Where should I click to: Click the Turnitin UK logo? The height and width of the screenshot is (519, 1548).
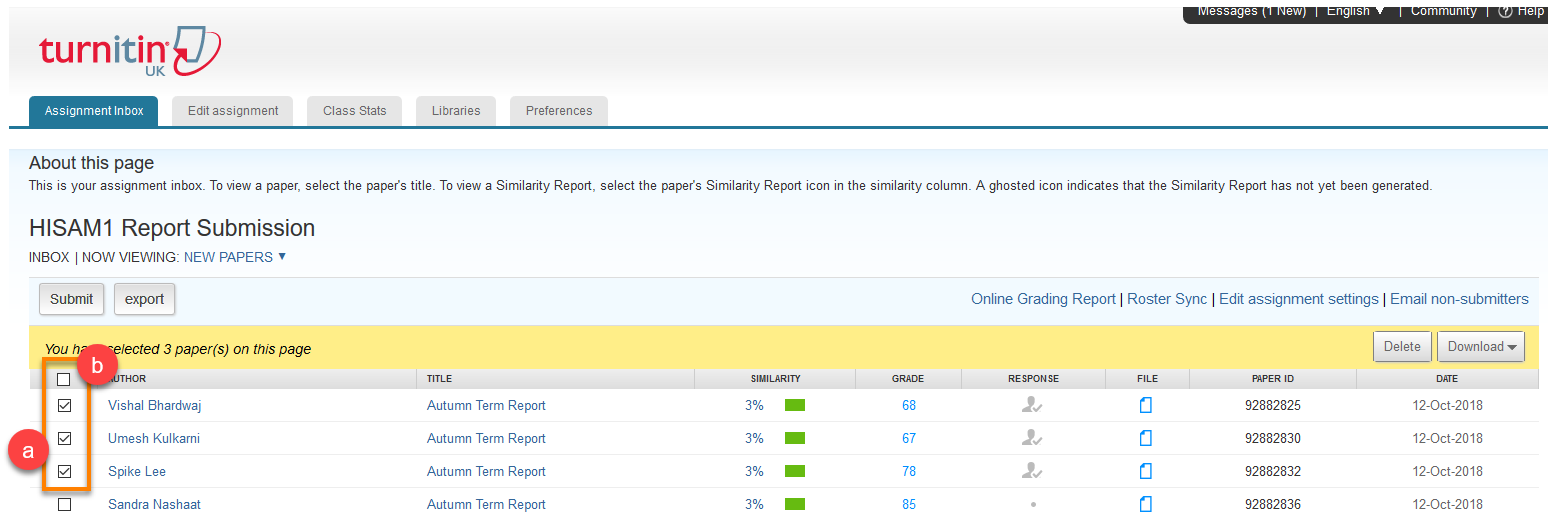[130, 51]
